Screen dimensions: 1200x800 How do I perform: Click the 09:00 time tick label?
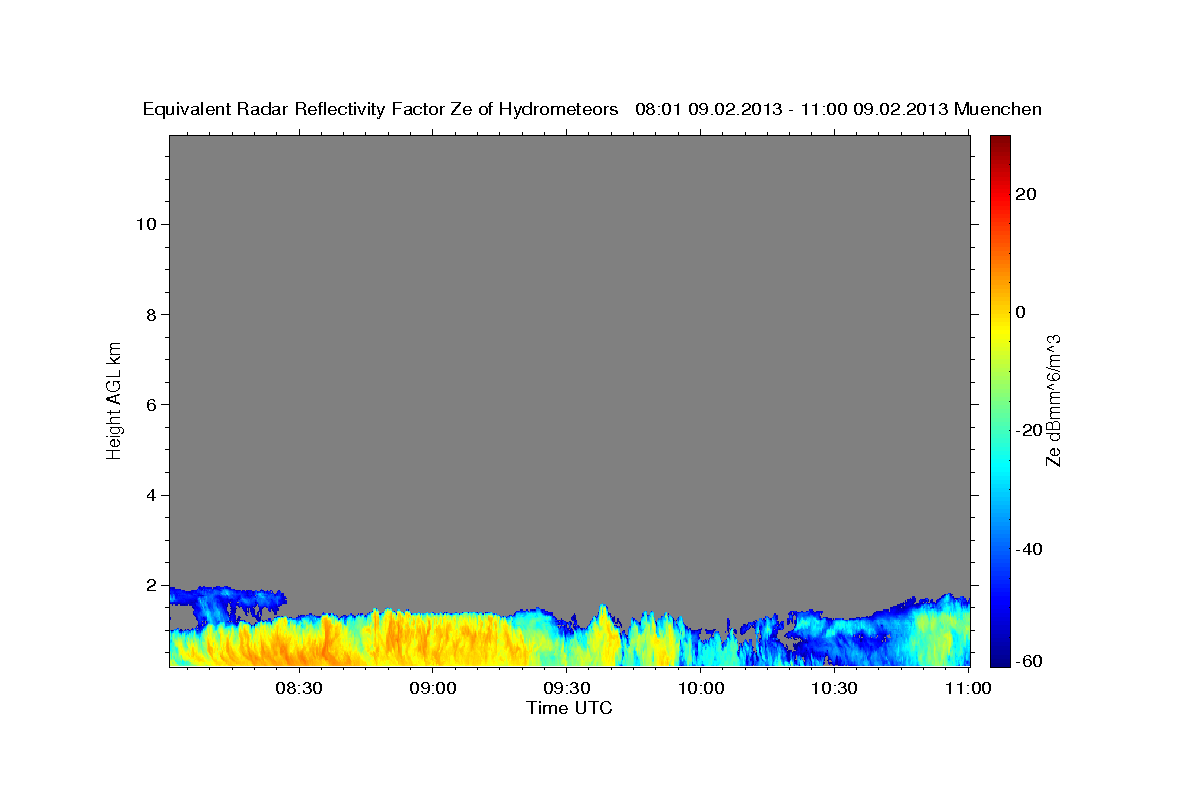point(432,689)
